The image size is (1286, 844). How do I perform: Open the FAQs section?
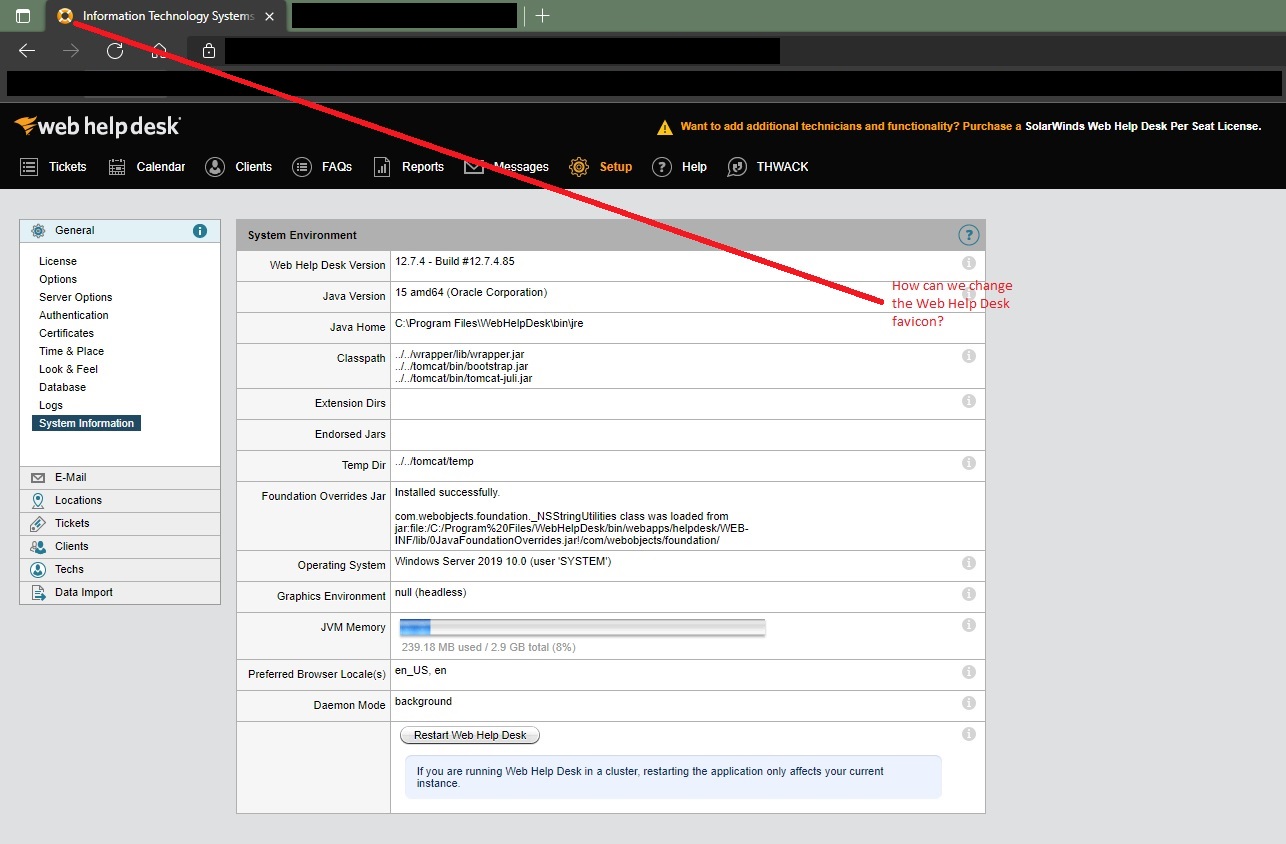322,167
